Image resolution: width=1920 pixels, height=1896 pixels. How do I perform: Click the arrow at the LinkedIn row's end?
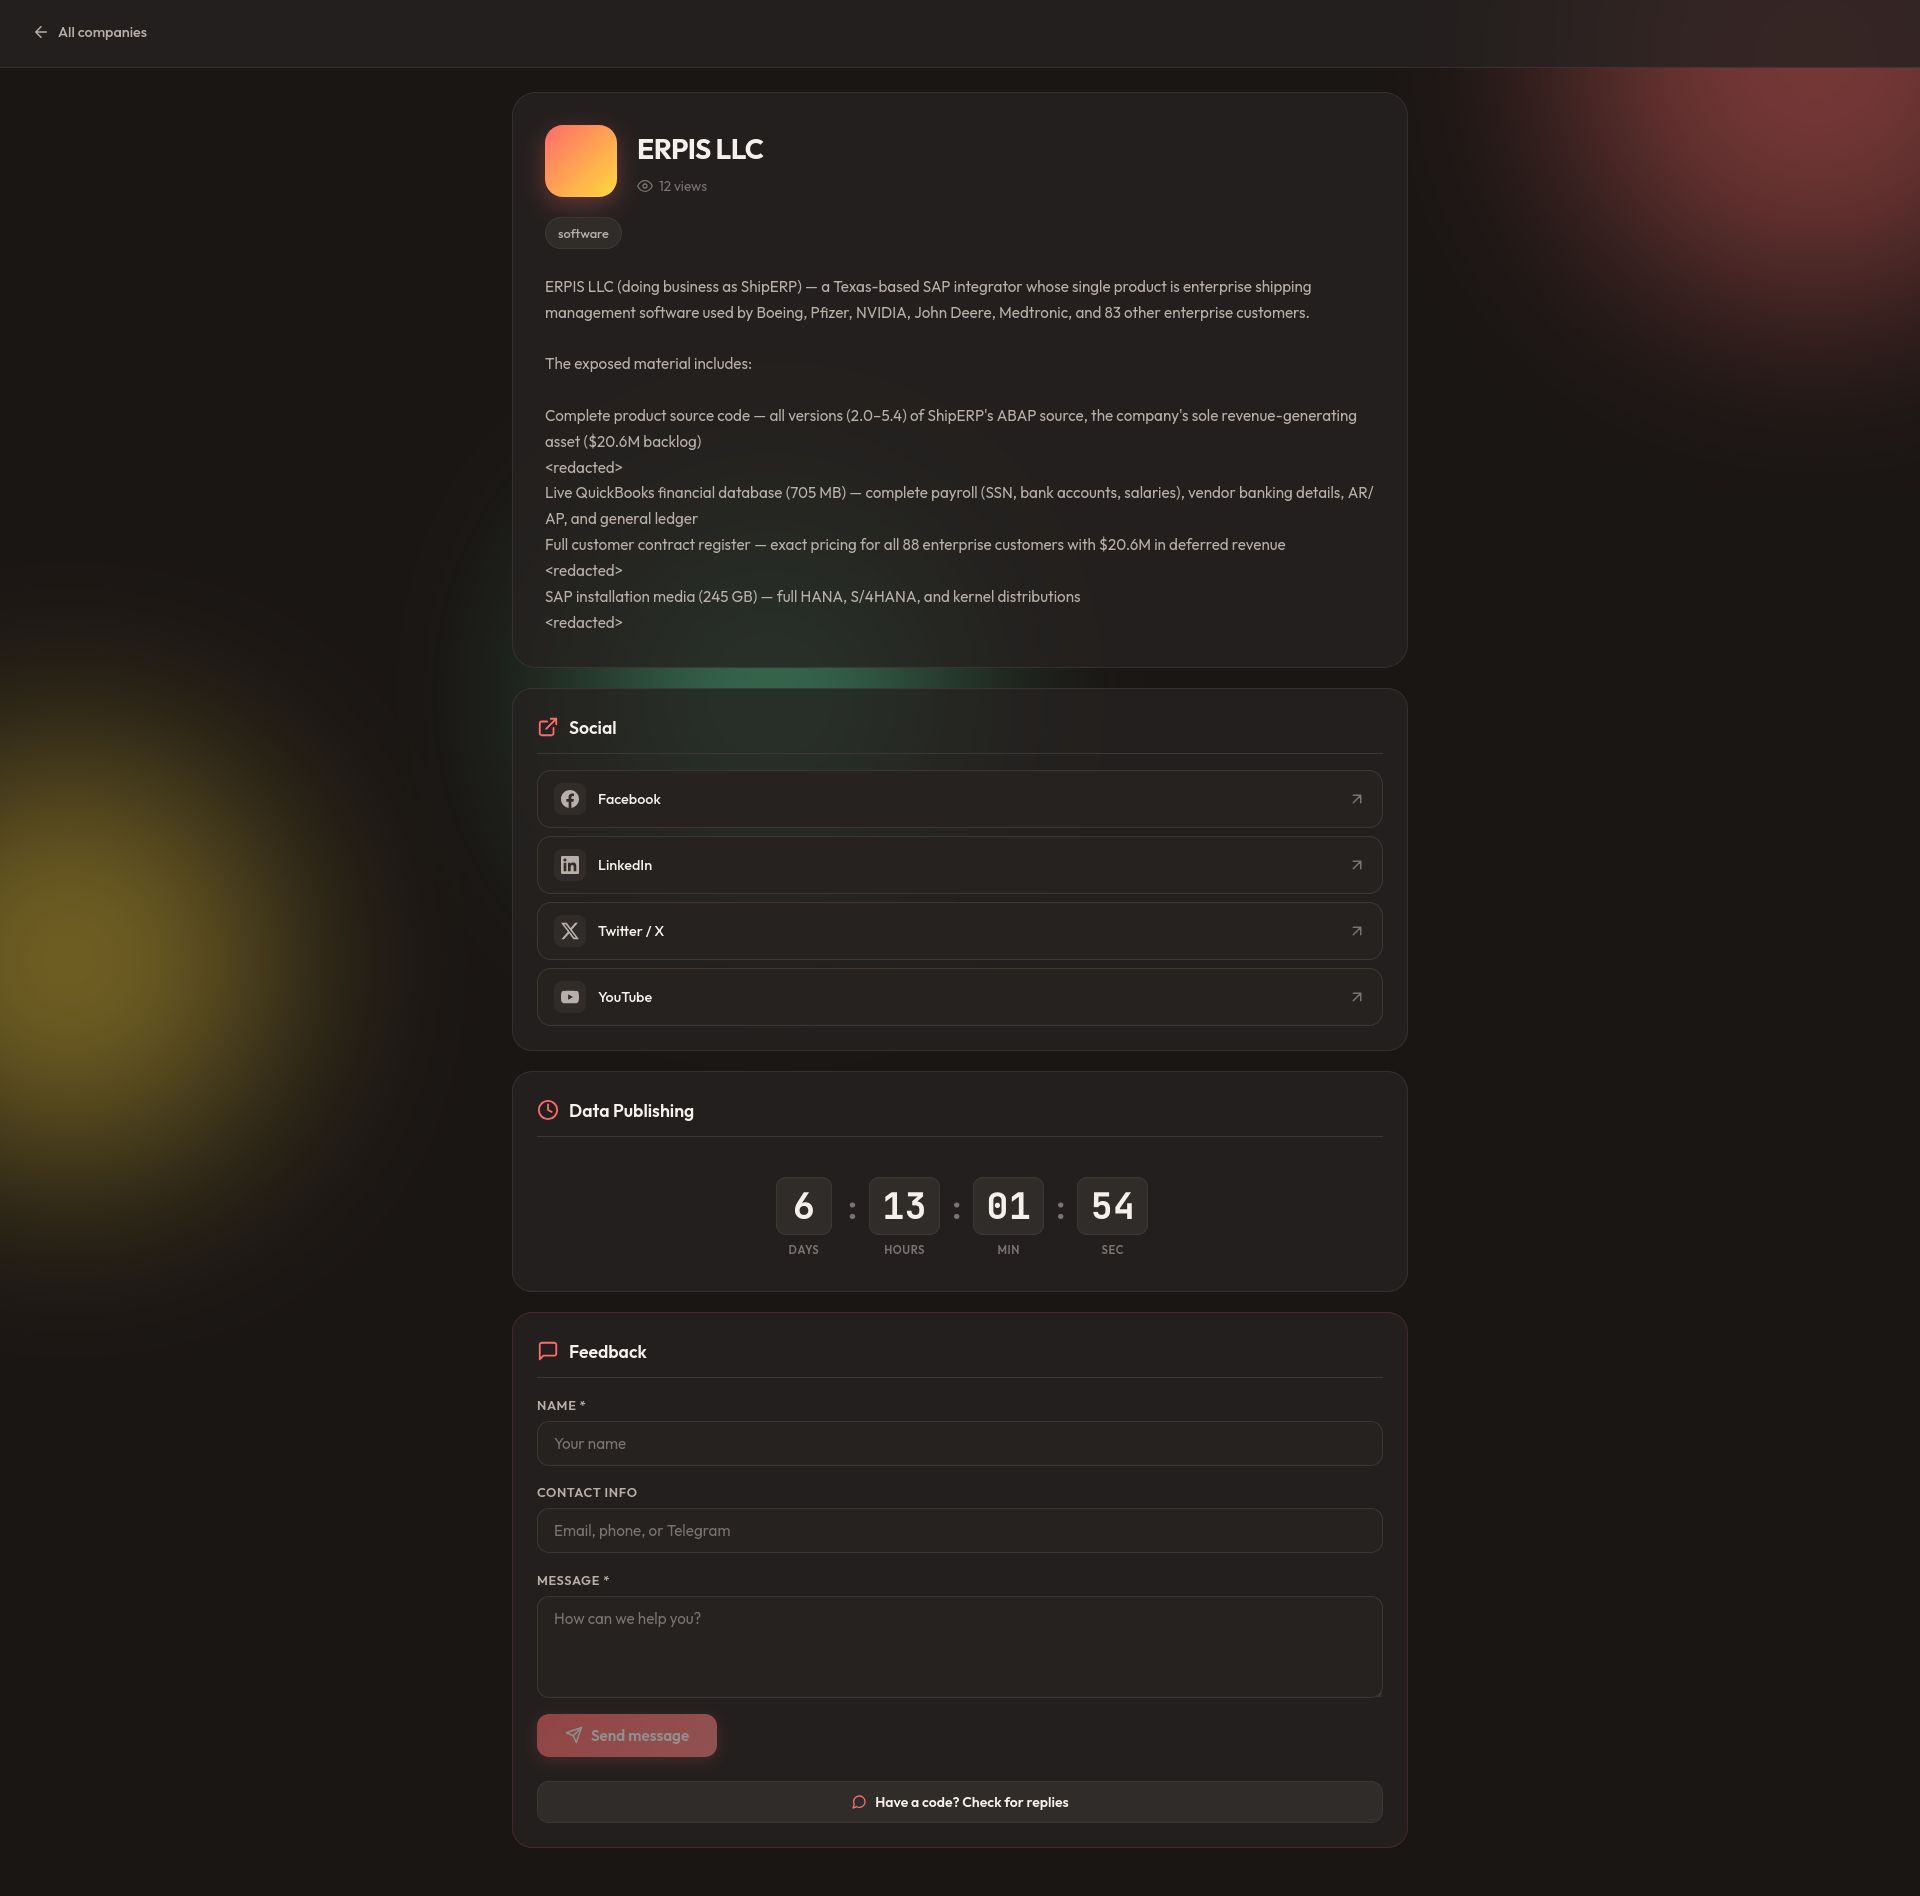tap(1357, 865)
